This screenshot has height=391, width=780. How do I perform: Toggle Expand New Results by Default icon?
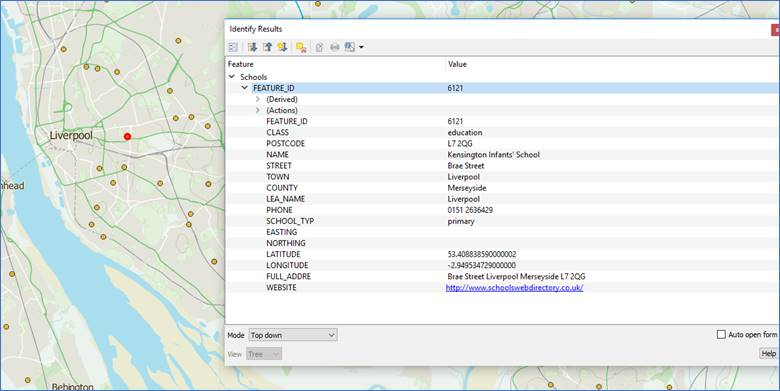(283, 47)
